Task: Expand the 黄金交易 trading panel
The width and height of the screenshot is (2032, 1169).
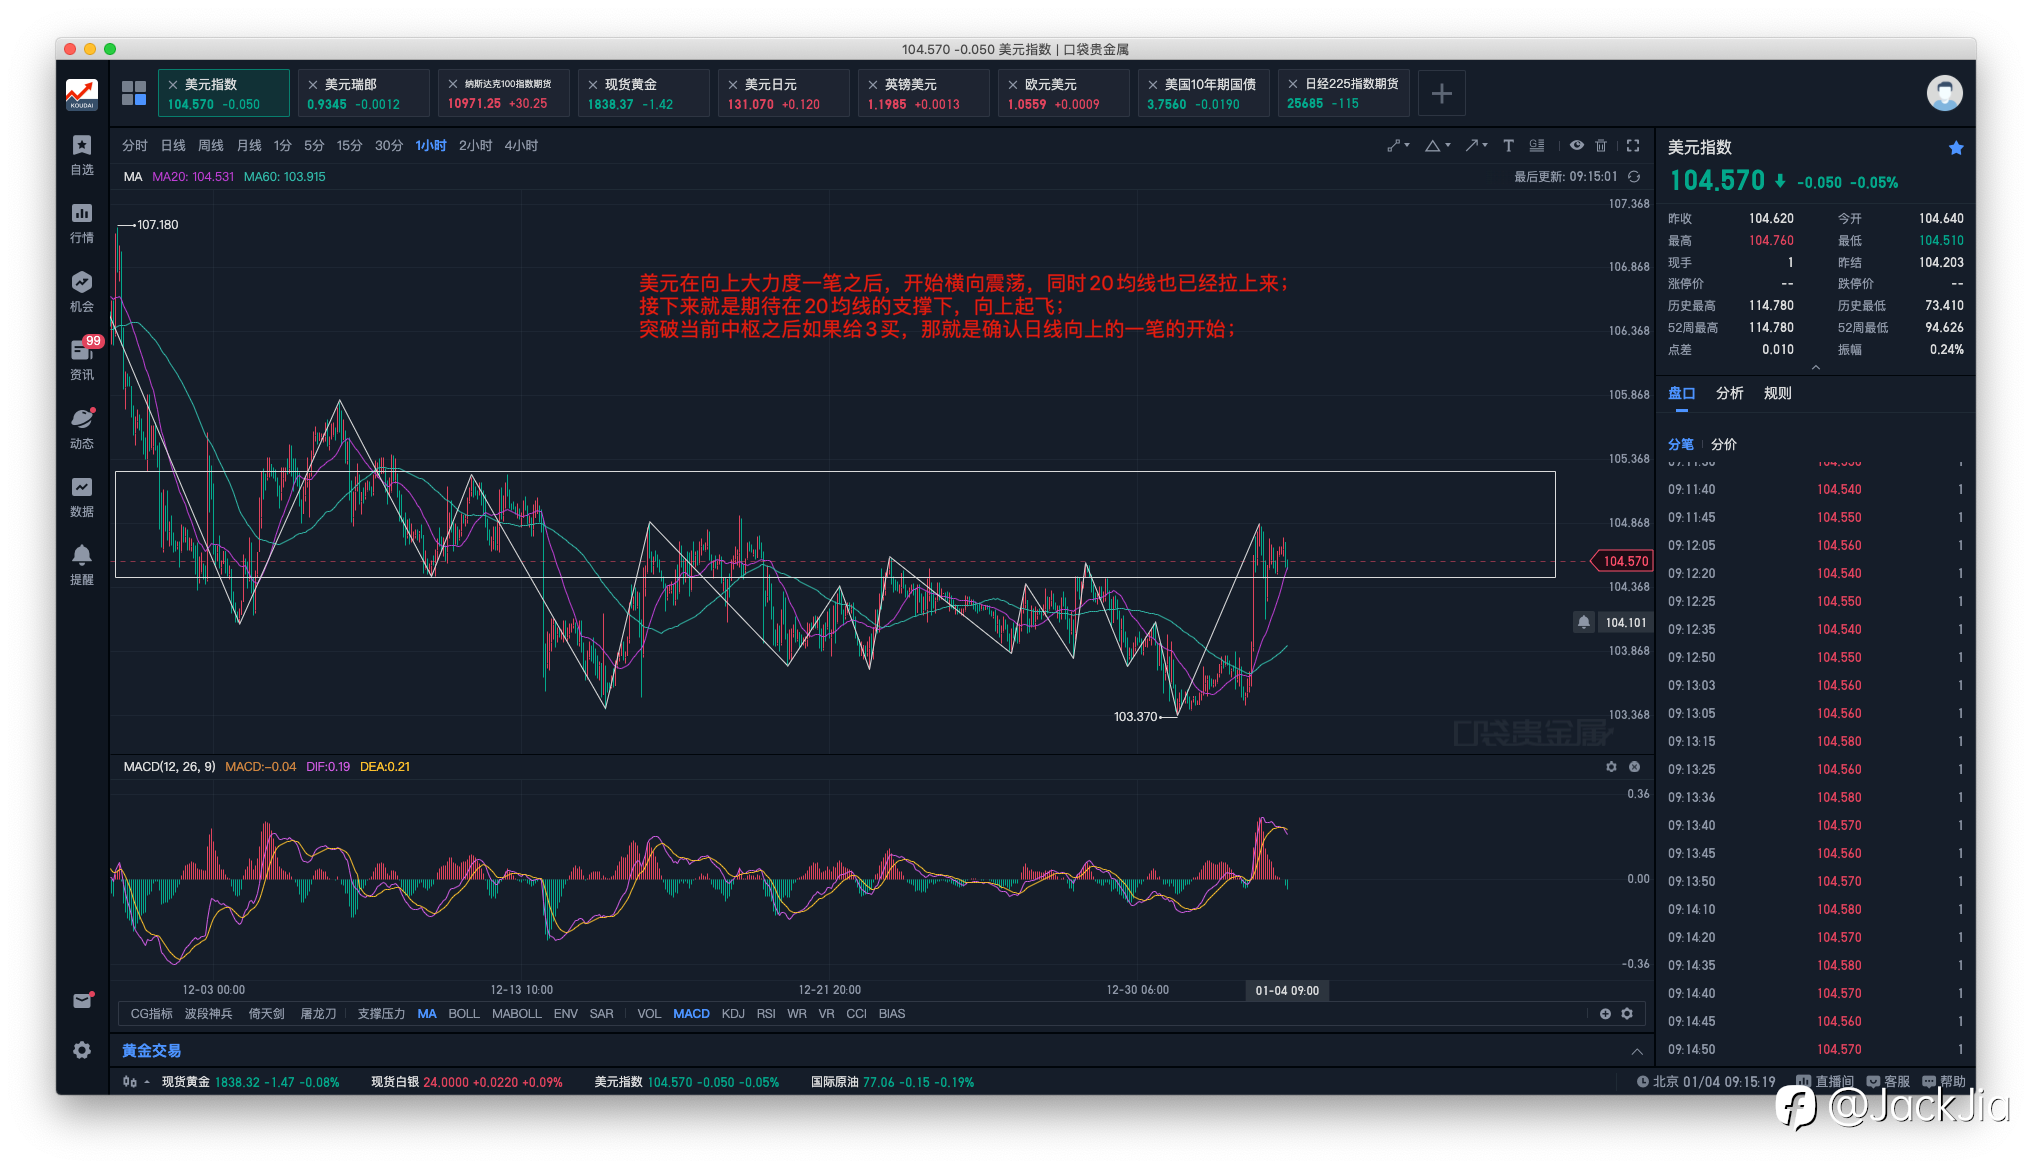Action: click(x=1637, y=1051)
